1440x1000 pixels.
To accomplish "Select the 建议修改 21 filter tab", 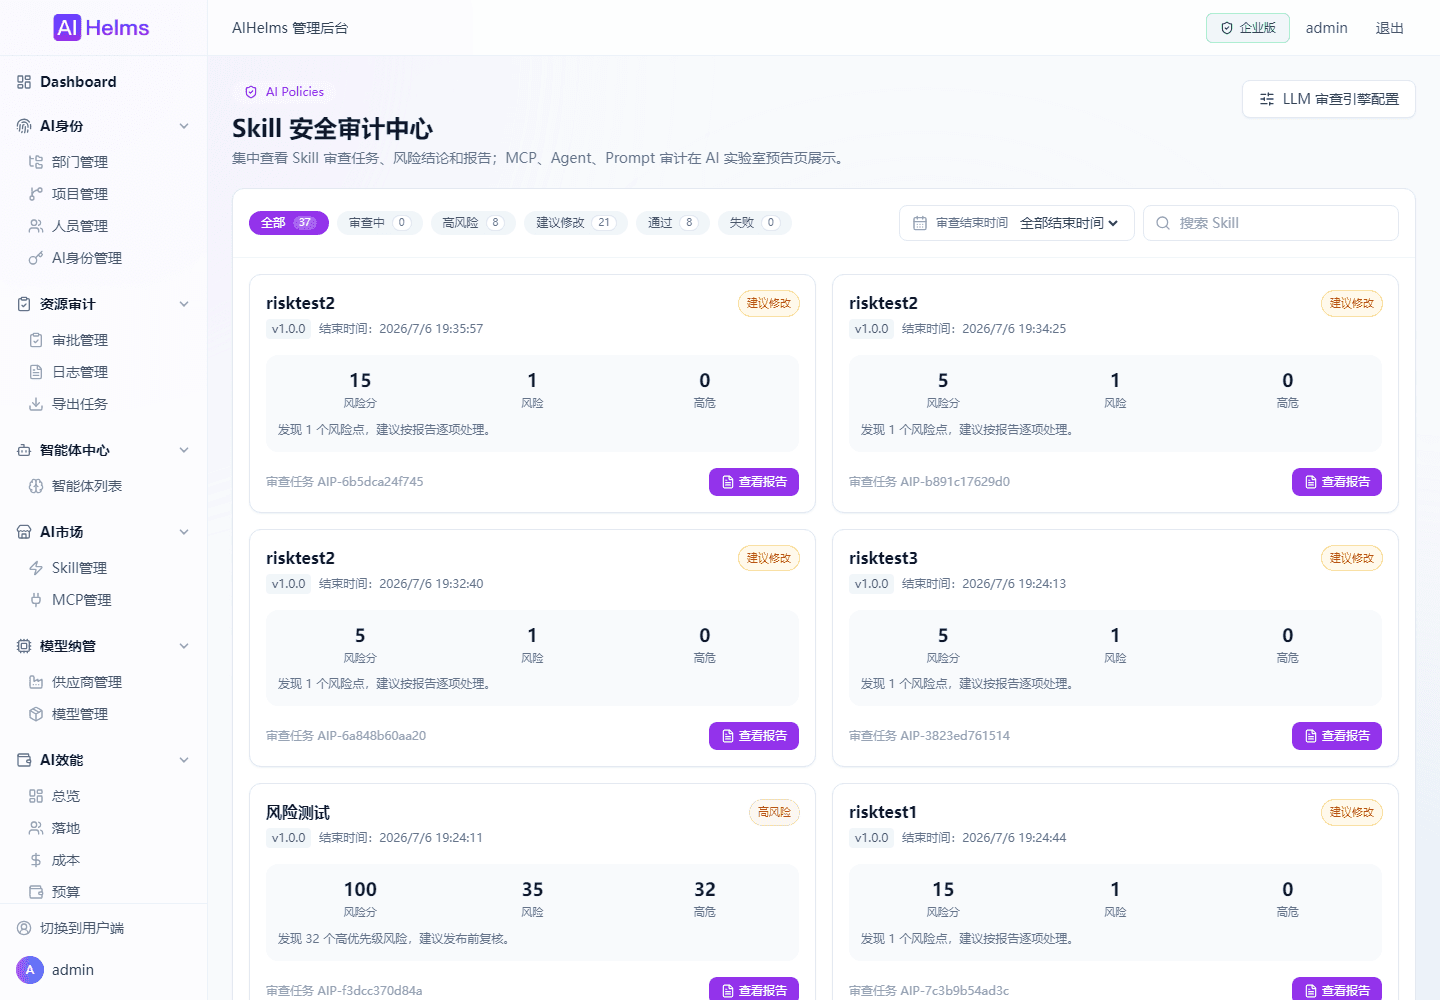I will 576,223.
